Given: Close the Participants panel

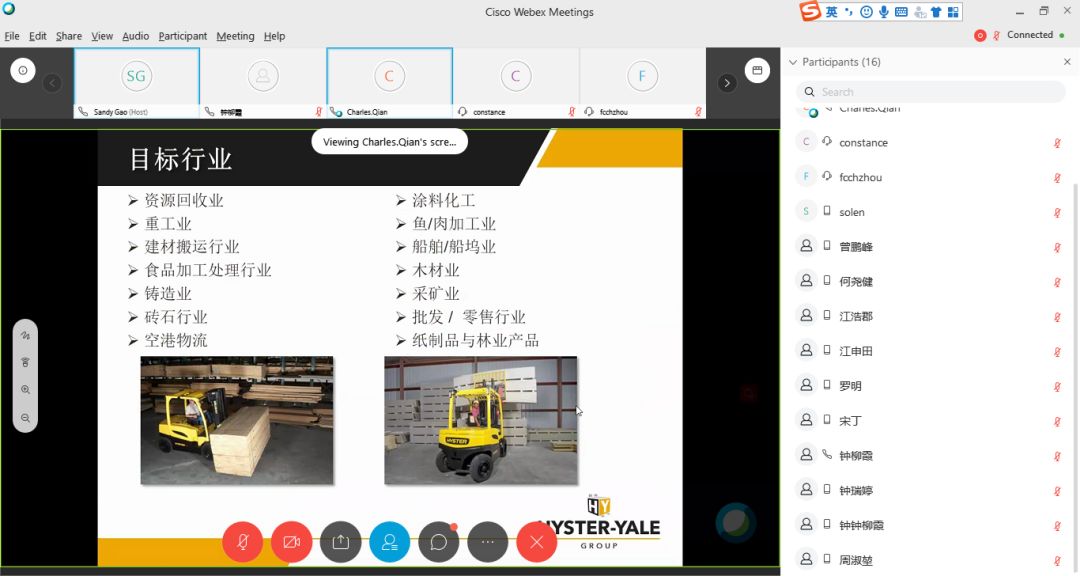Looking at the screenshot, I should pos(1067,62).
